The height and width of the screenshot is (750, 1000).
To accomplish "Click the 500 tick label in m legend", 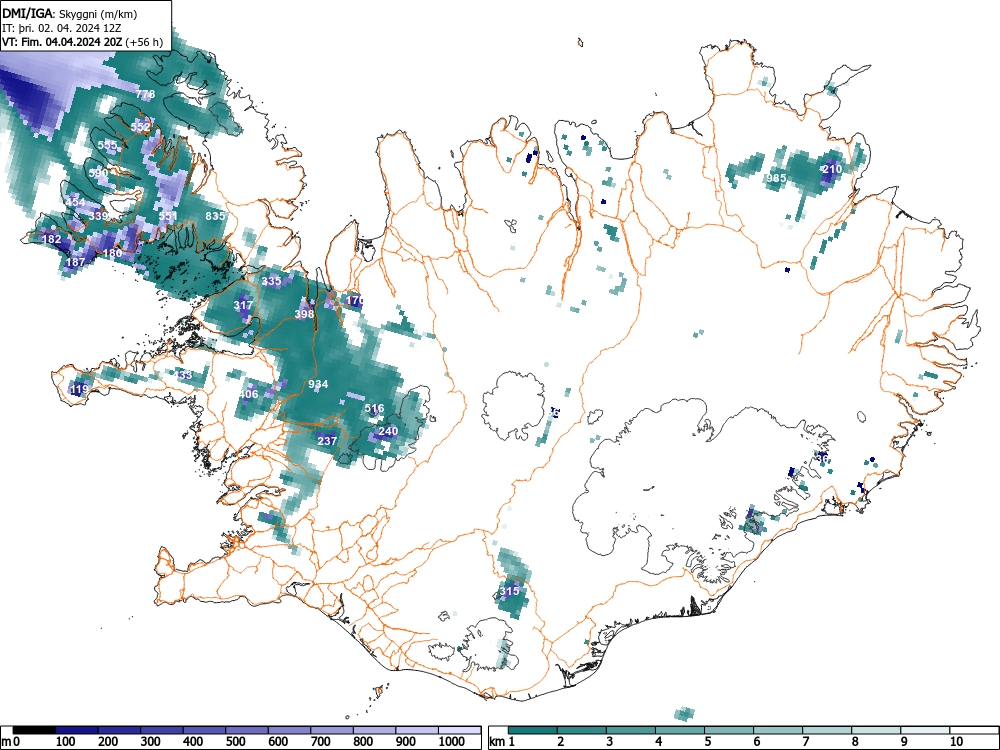I will (x=235, y=742).
